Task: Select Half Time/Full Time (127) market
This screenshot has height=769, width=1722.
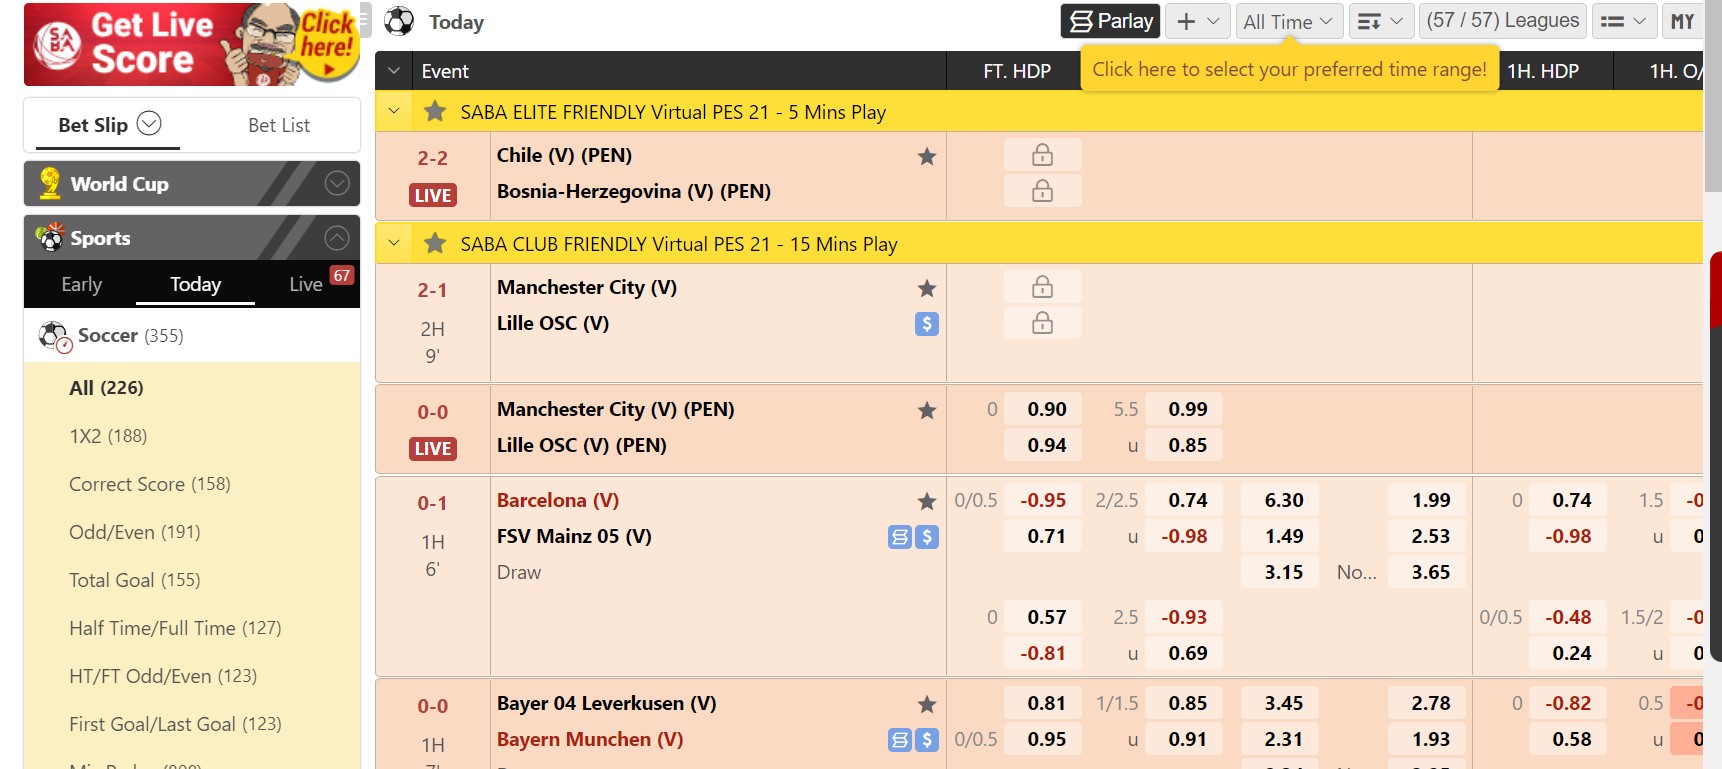Action: click(x=175, y=628)
